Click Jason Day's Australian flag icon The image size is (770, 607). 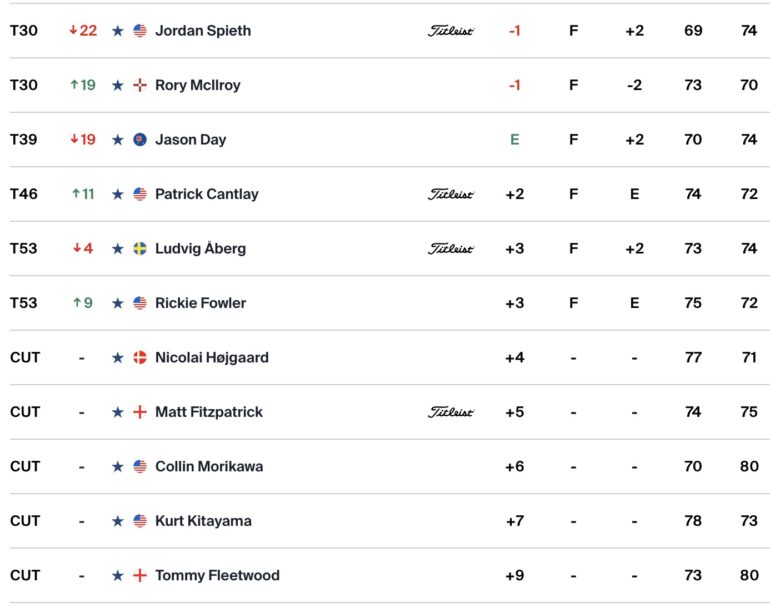[140, 140]
